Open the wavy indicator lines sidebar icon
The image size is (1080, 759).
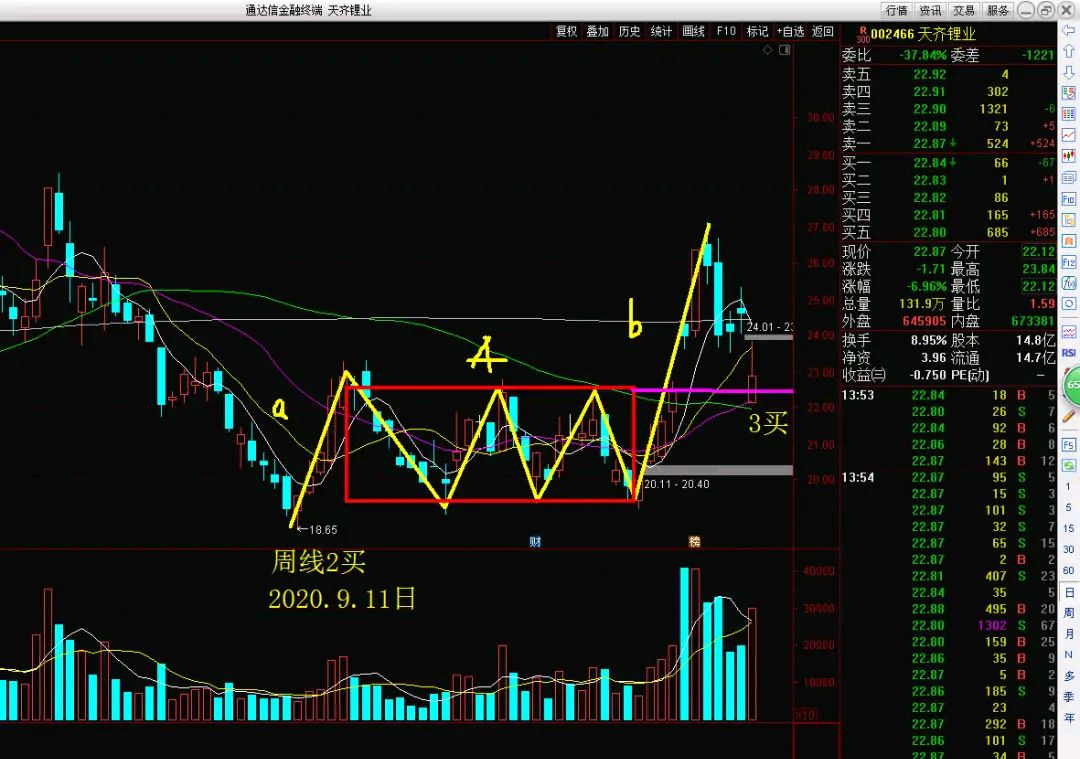tap(1069, 332)
